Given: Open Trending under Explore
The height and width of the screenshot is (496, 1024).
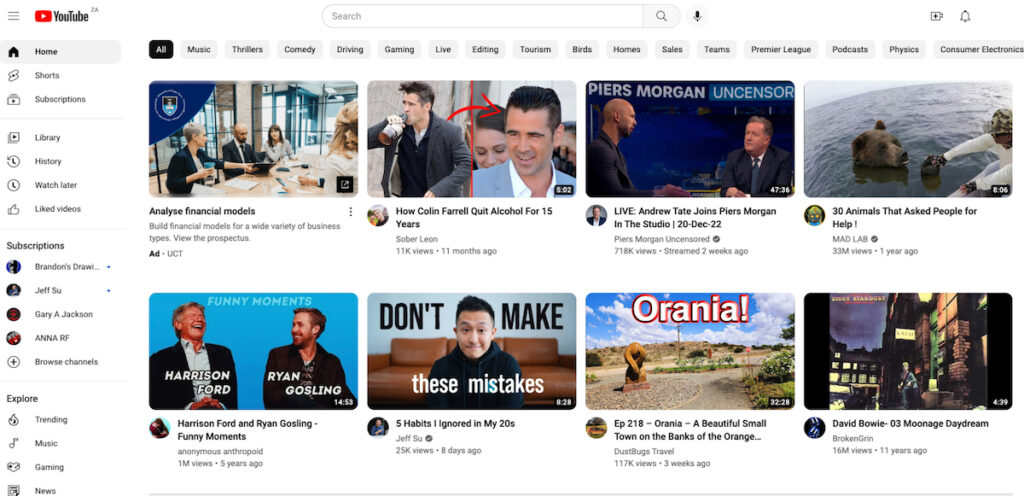Looking at the screenshot, I should pos(61,420).
